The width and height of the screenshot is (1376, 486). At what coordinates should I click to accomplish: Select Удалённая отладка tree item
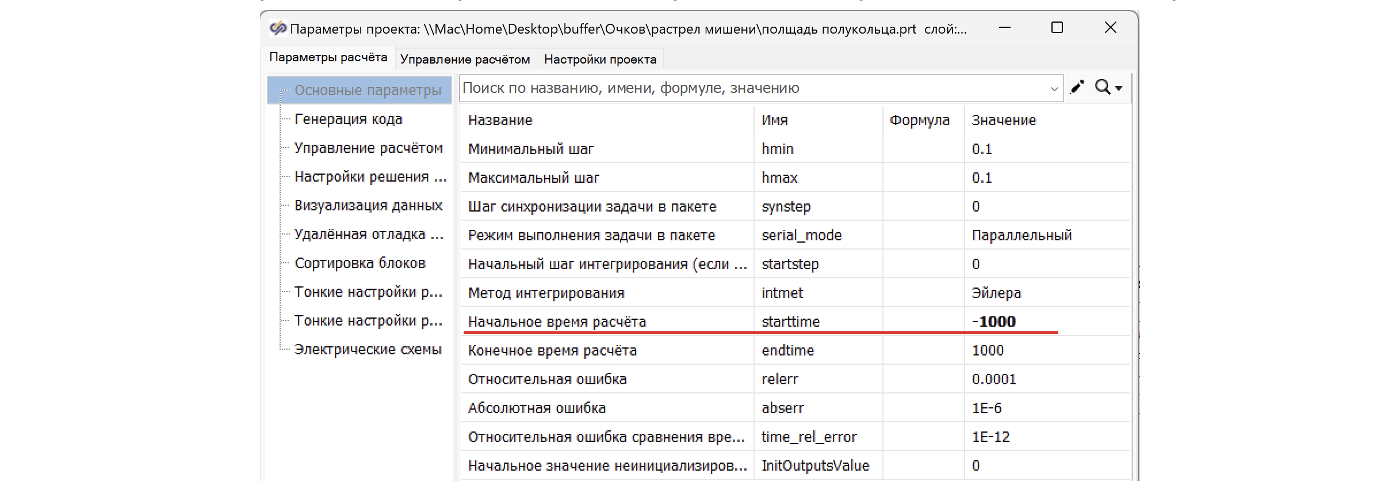pyautogui.click(x=368, y=234)
